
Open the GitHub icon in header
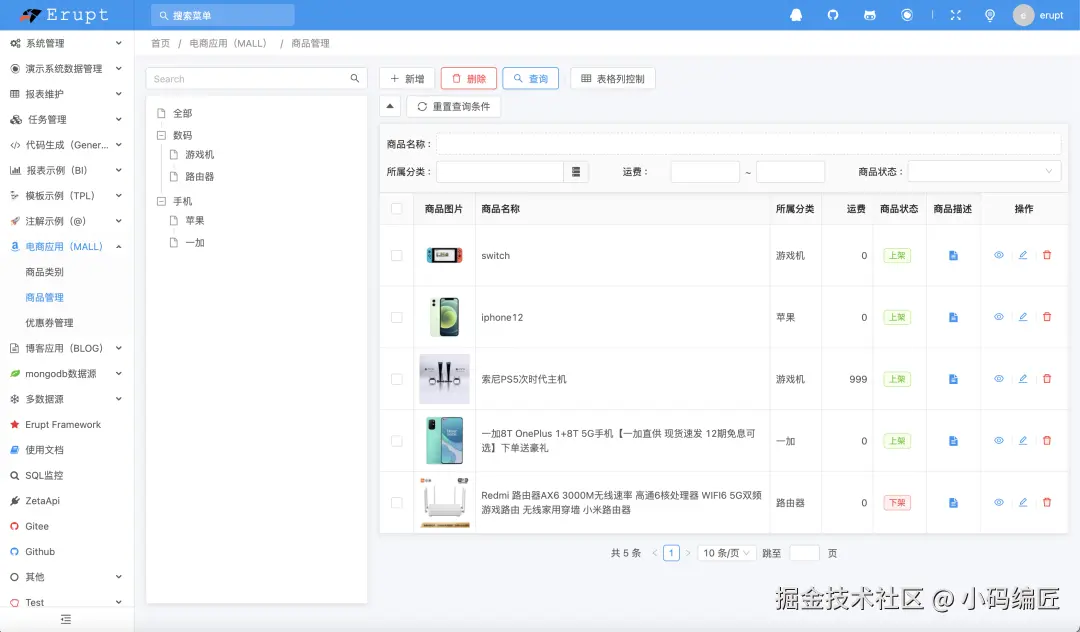coord(833,15)
